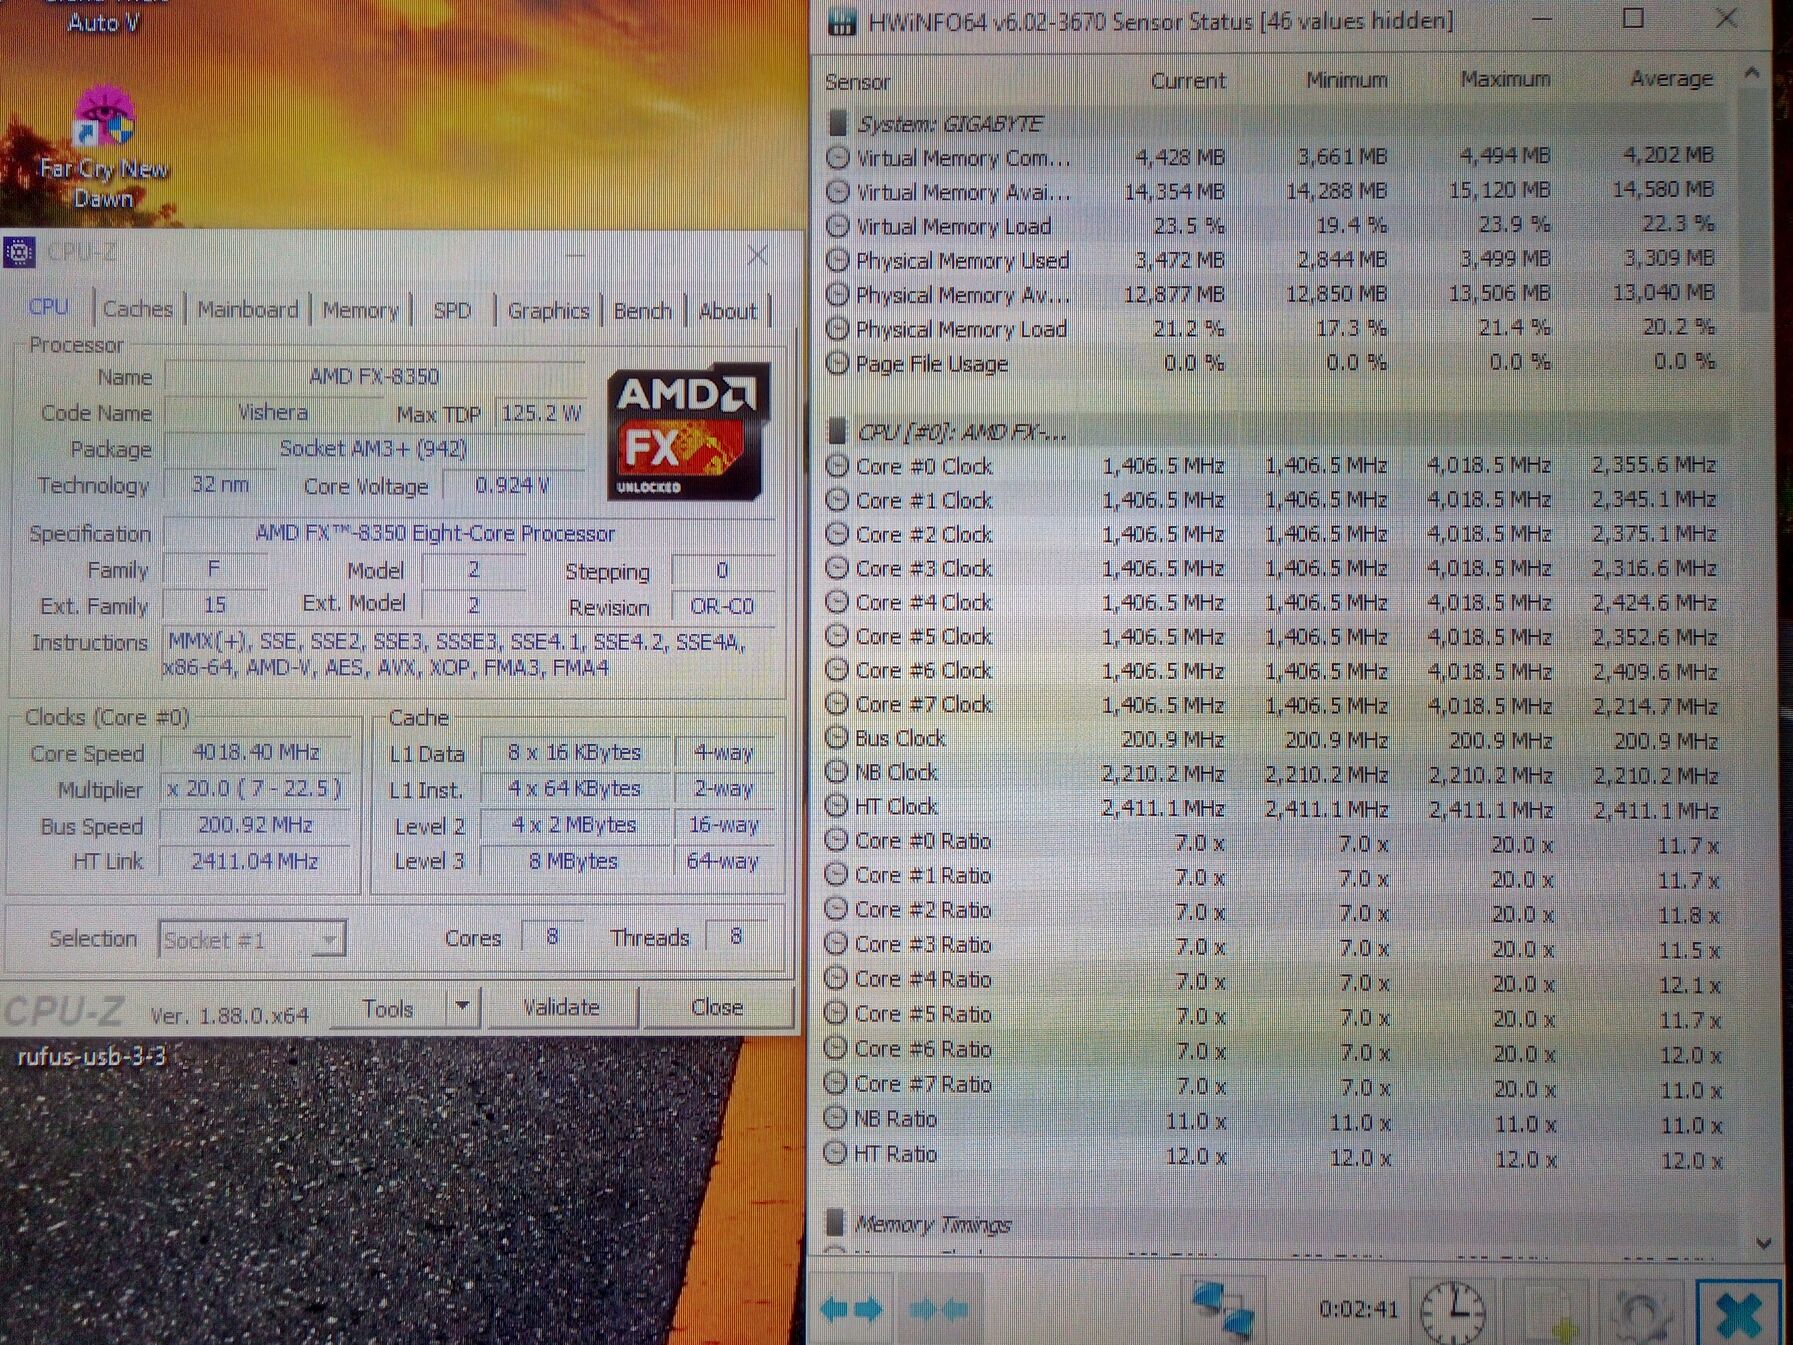The image size is (1793, 1345).
Task: Click the icon beside Virtual Memory Load row
Action: tap(837, 226)
